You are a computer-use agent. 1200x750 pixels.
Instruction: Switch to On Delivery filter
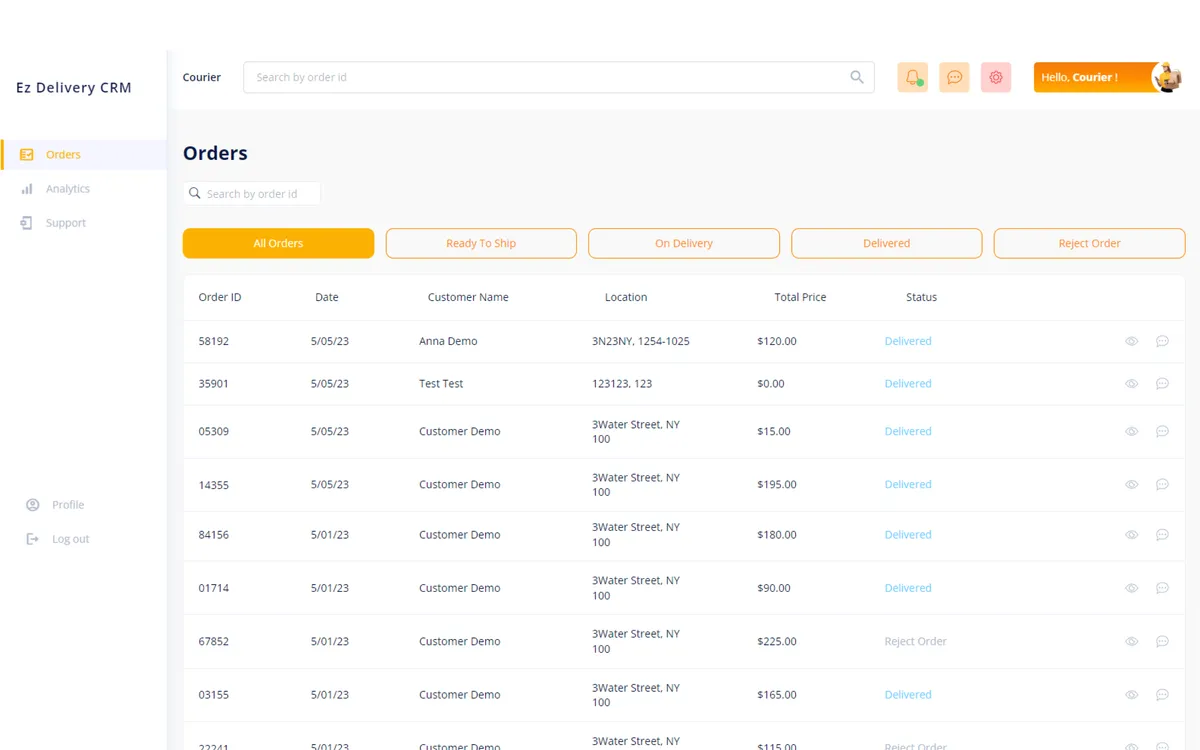tap(684, 243)
